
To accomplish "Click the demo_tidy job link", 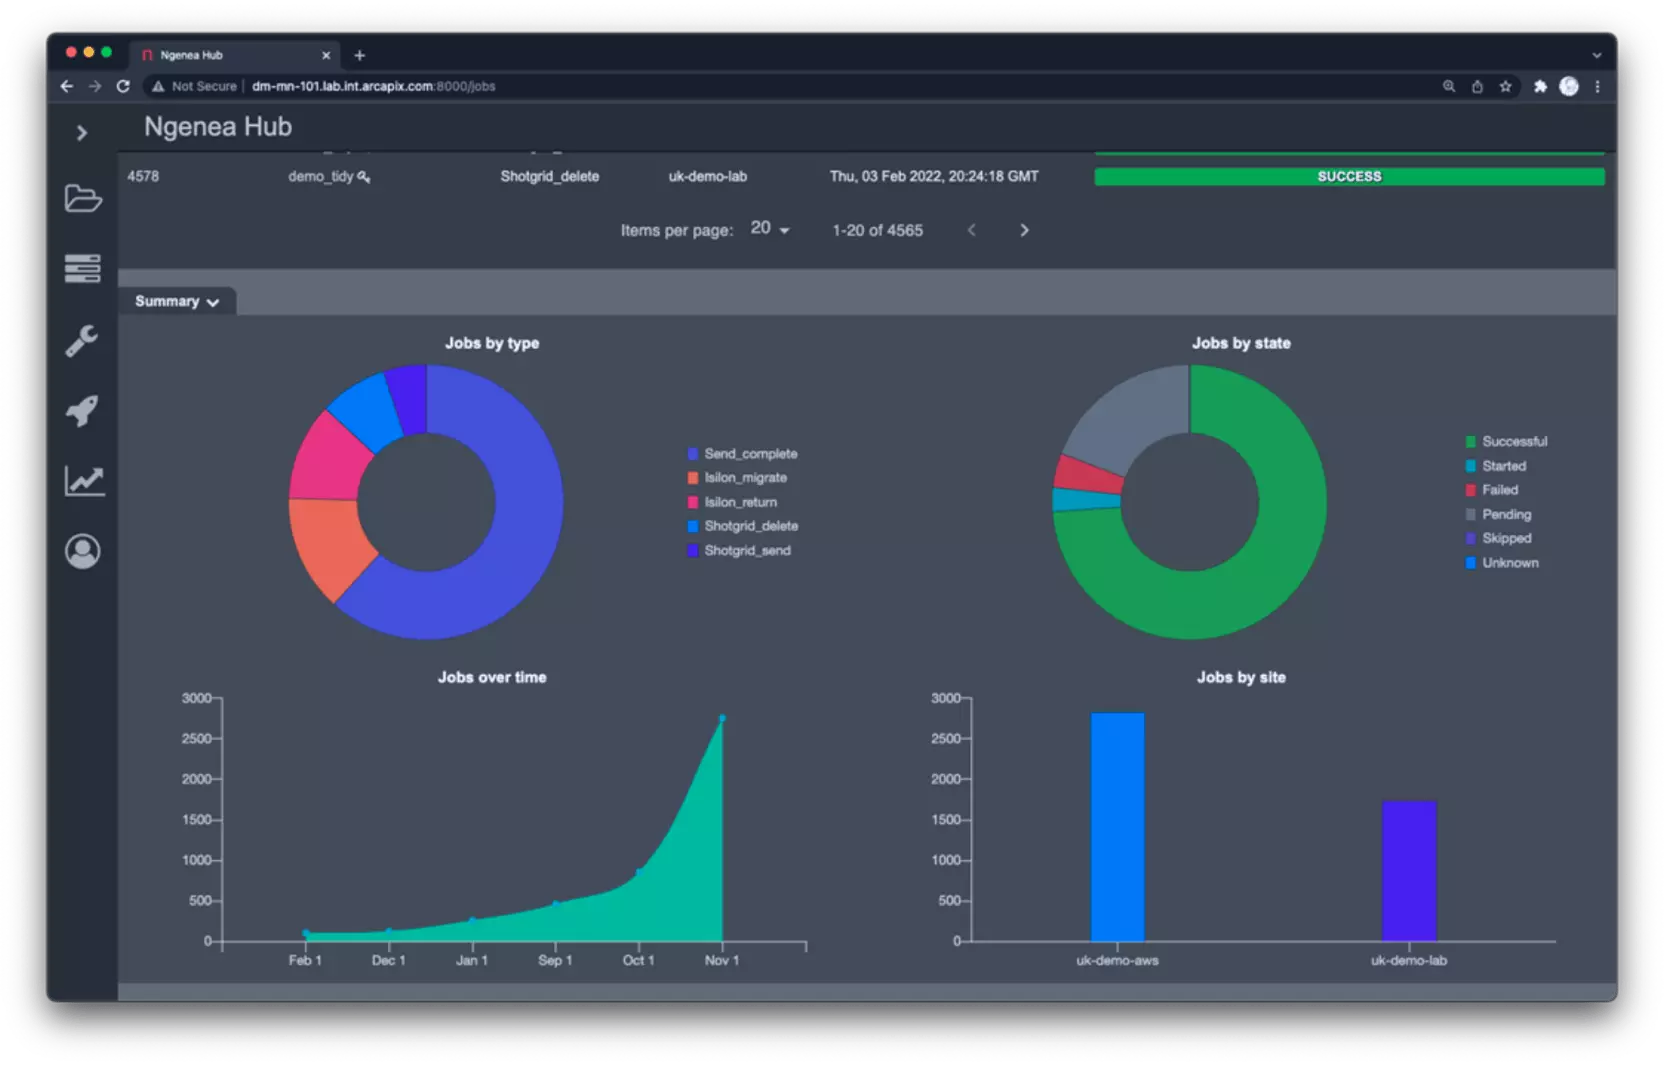I will 322,177.
